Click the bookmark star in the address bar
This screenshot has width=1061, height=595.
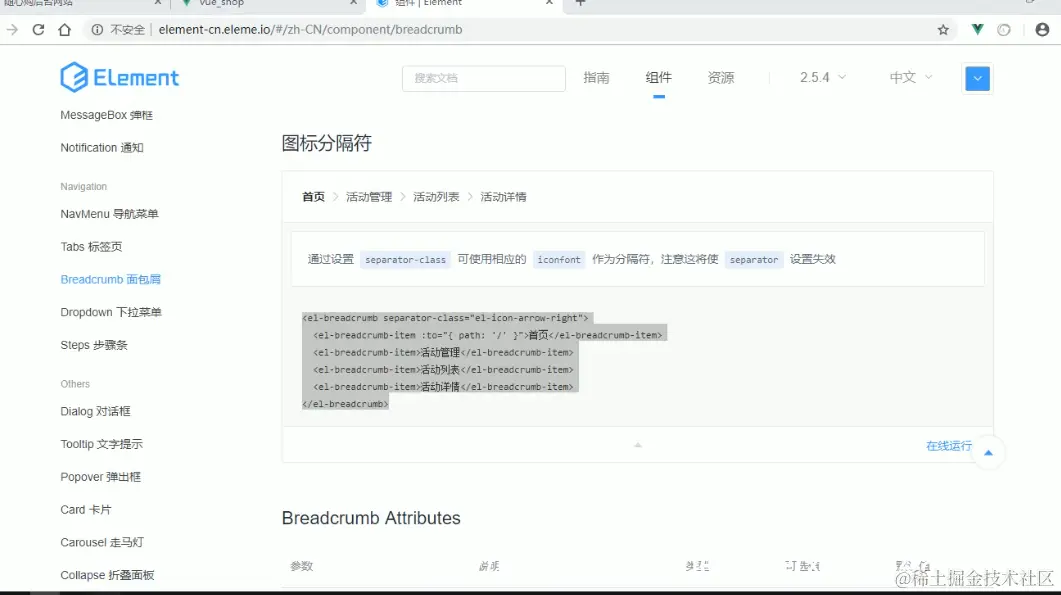pos(942,30)
